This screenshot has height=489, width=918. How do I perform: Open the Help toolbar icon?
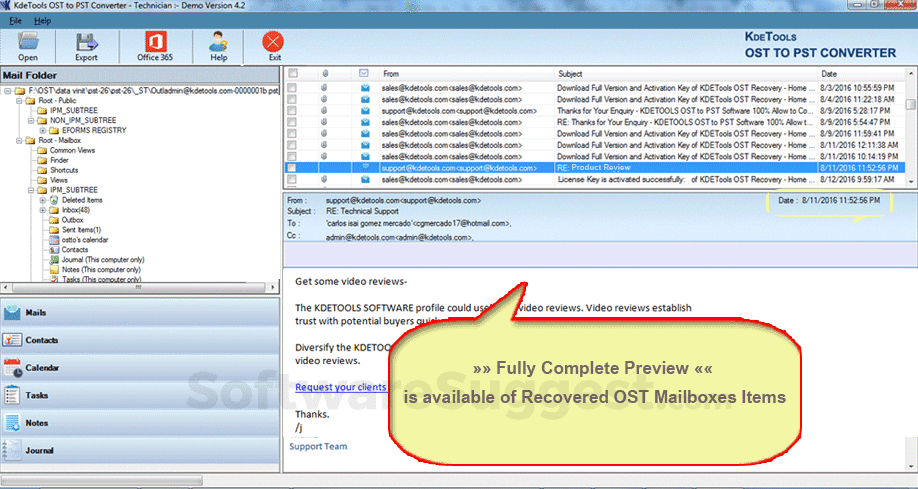click(x=218, y=42)
